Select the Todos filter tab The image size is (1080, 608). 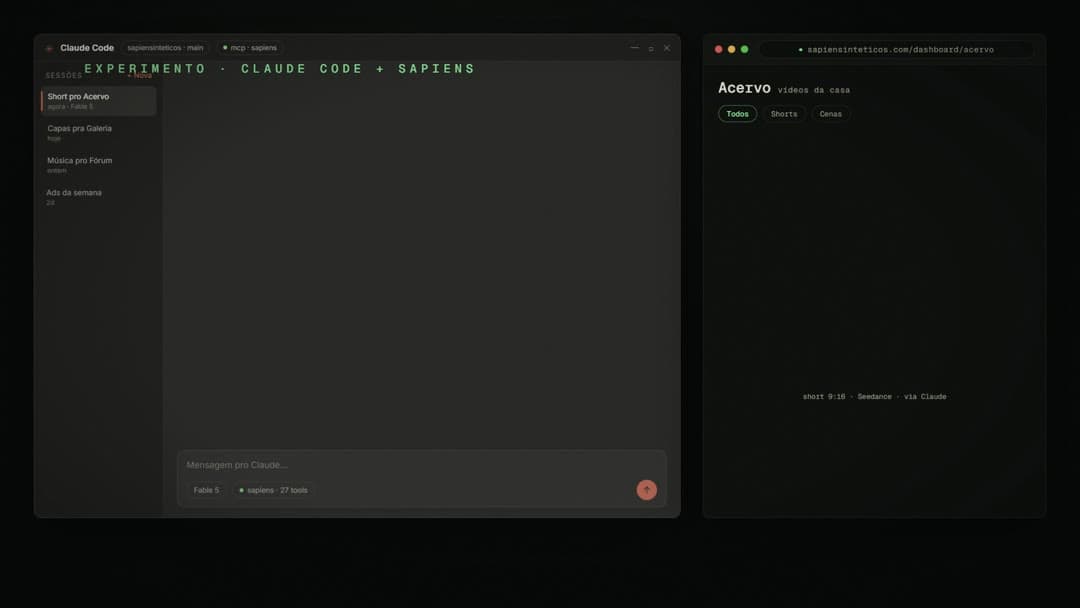(x=737, y=114)
